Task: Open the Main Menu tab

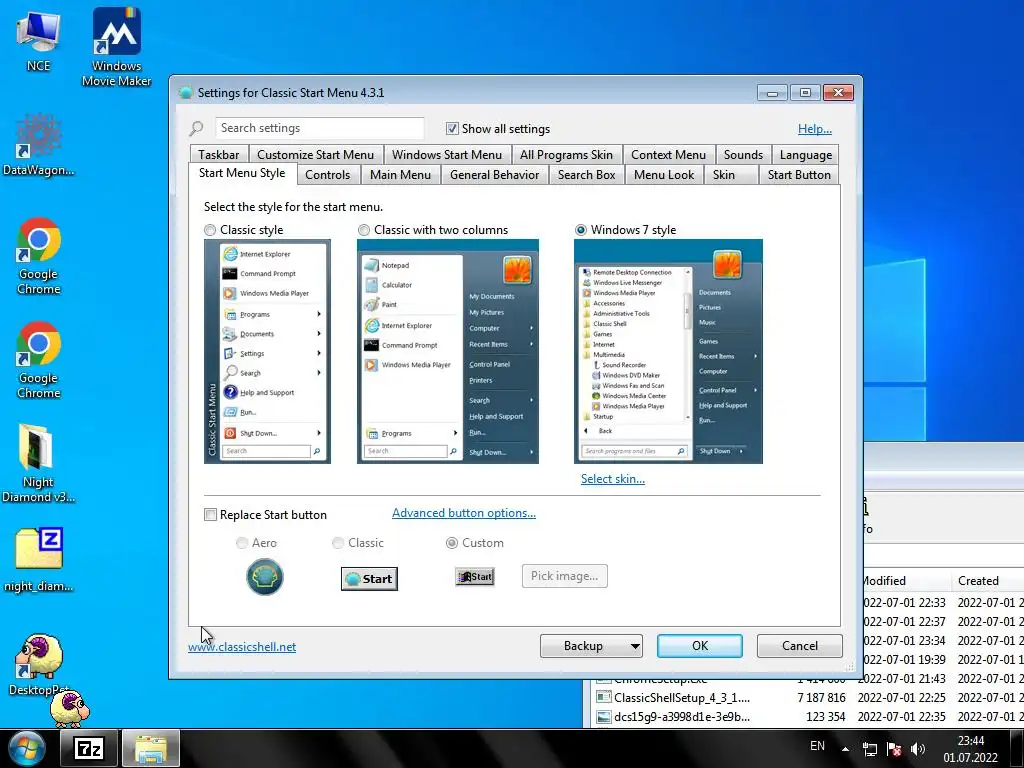Action: point(400,175)
